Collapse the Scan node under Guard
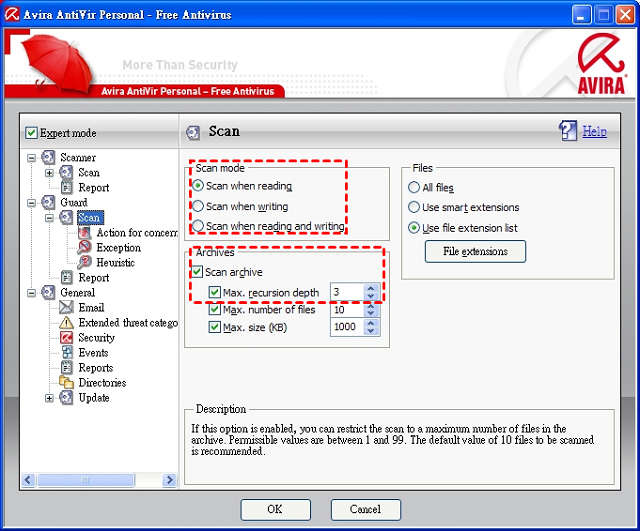 [49, 218]
